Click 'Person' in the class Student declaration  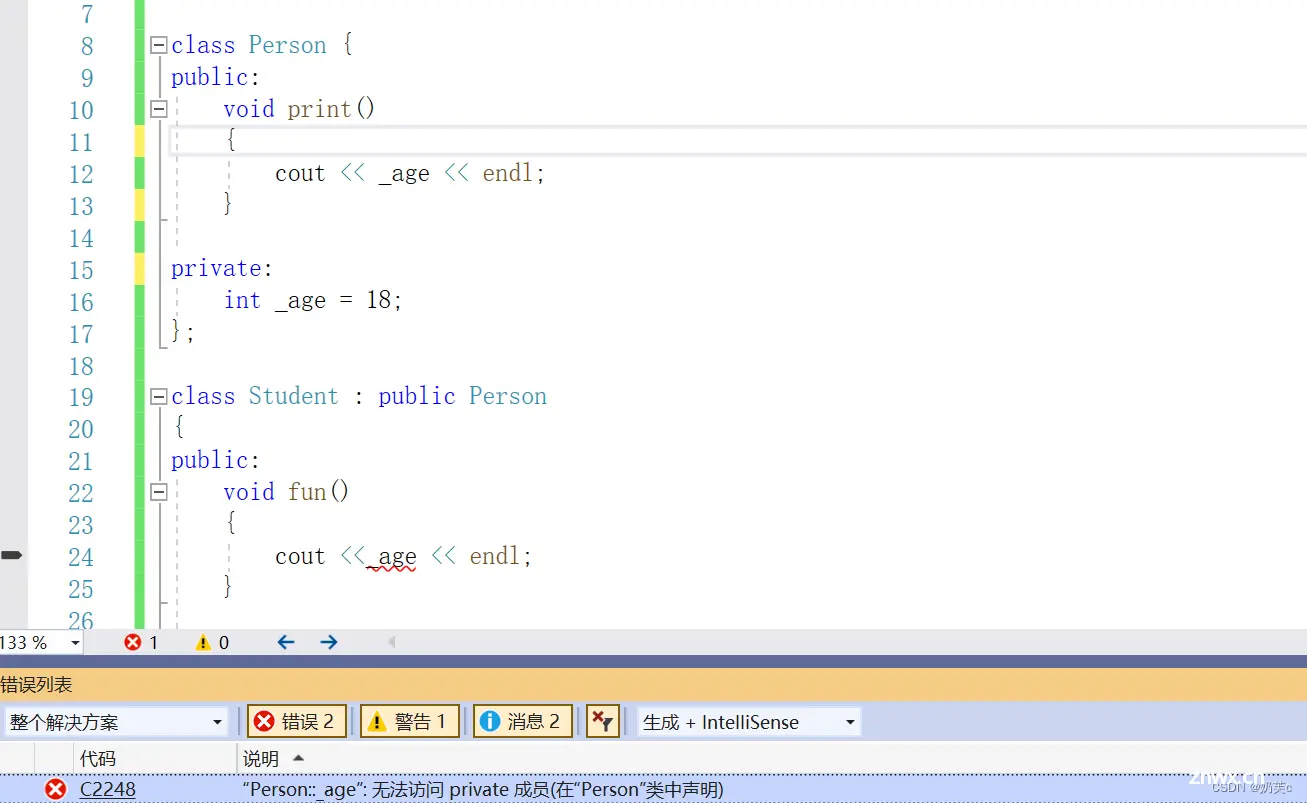pos(508,396)
